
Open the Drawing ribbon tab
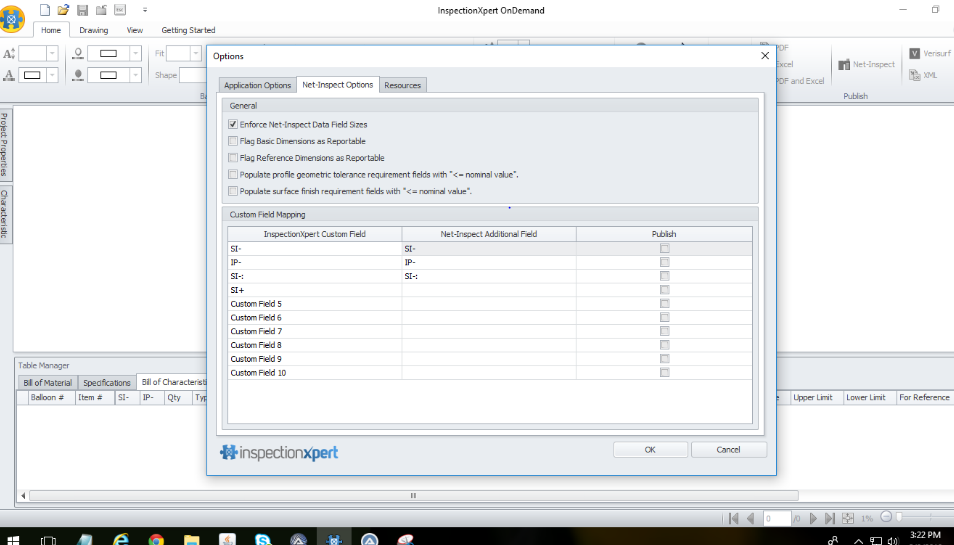click(94, 30)
